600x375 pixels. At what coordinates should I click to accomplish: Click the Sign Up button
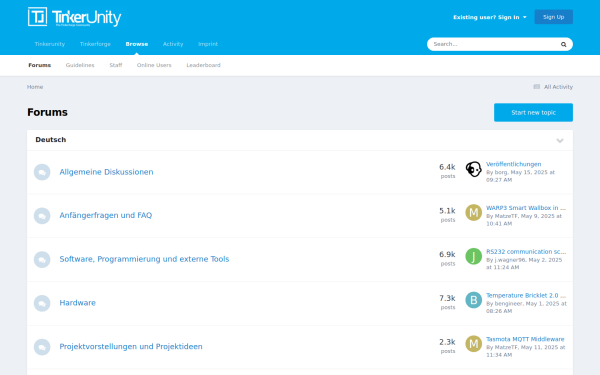553,17
